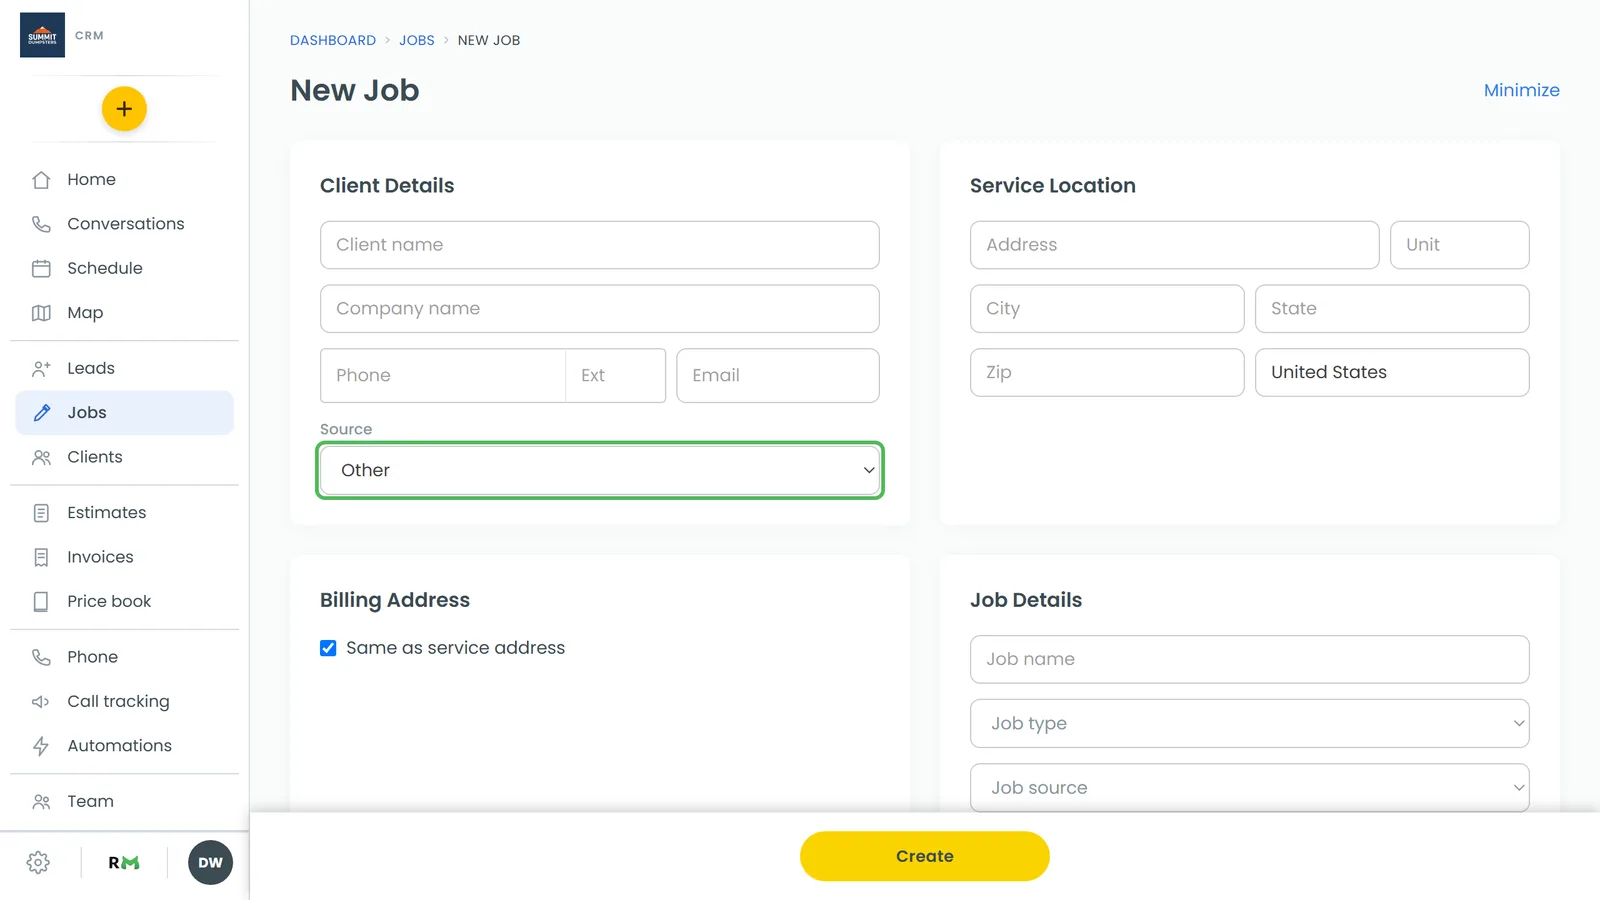Navigate to Conversations section

click(x=124, y=224)
